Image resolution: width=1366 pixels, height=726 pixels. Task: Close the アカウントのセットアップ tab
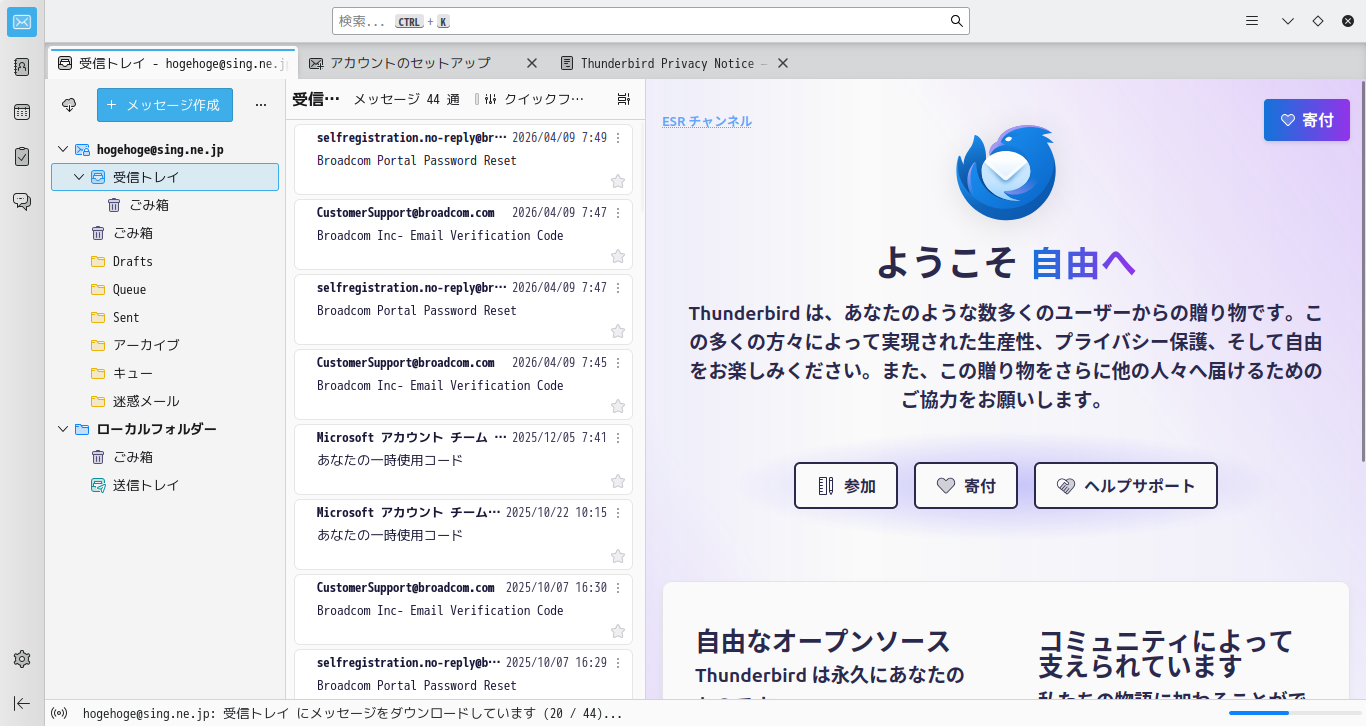tap(532, 63)
